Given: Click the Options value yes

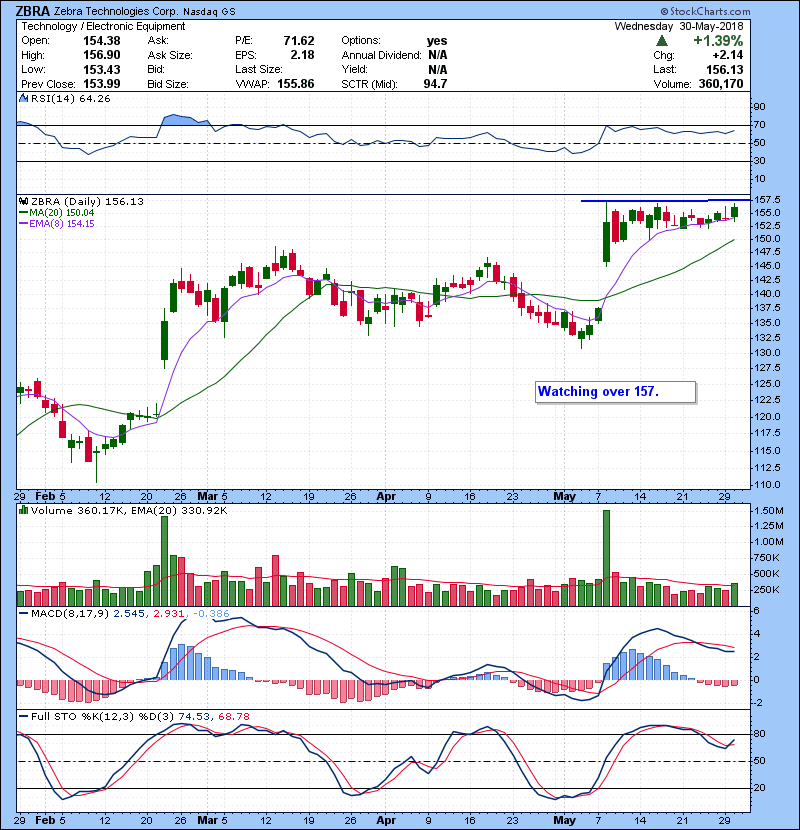Looking at the screenshot, I should pos(437,41).
